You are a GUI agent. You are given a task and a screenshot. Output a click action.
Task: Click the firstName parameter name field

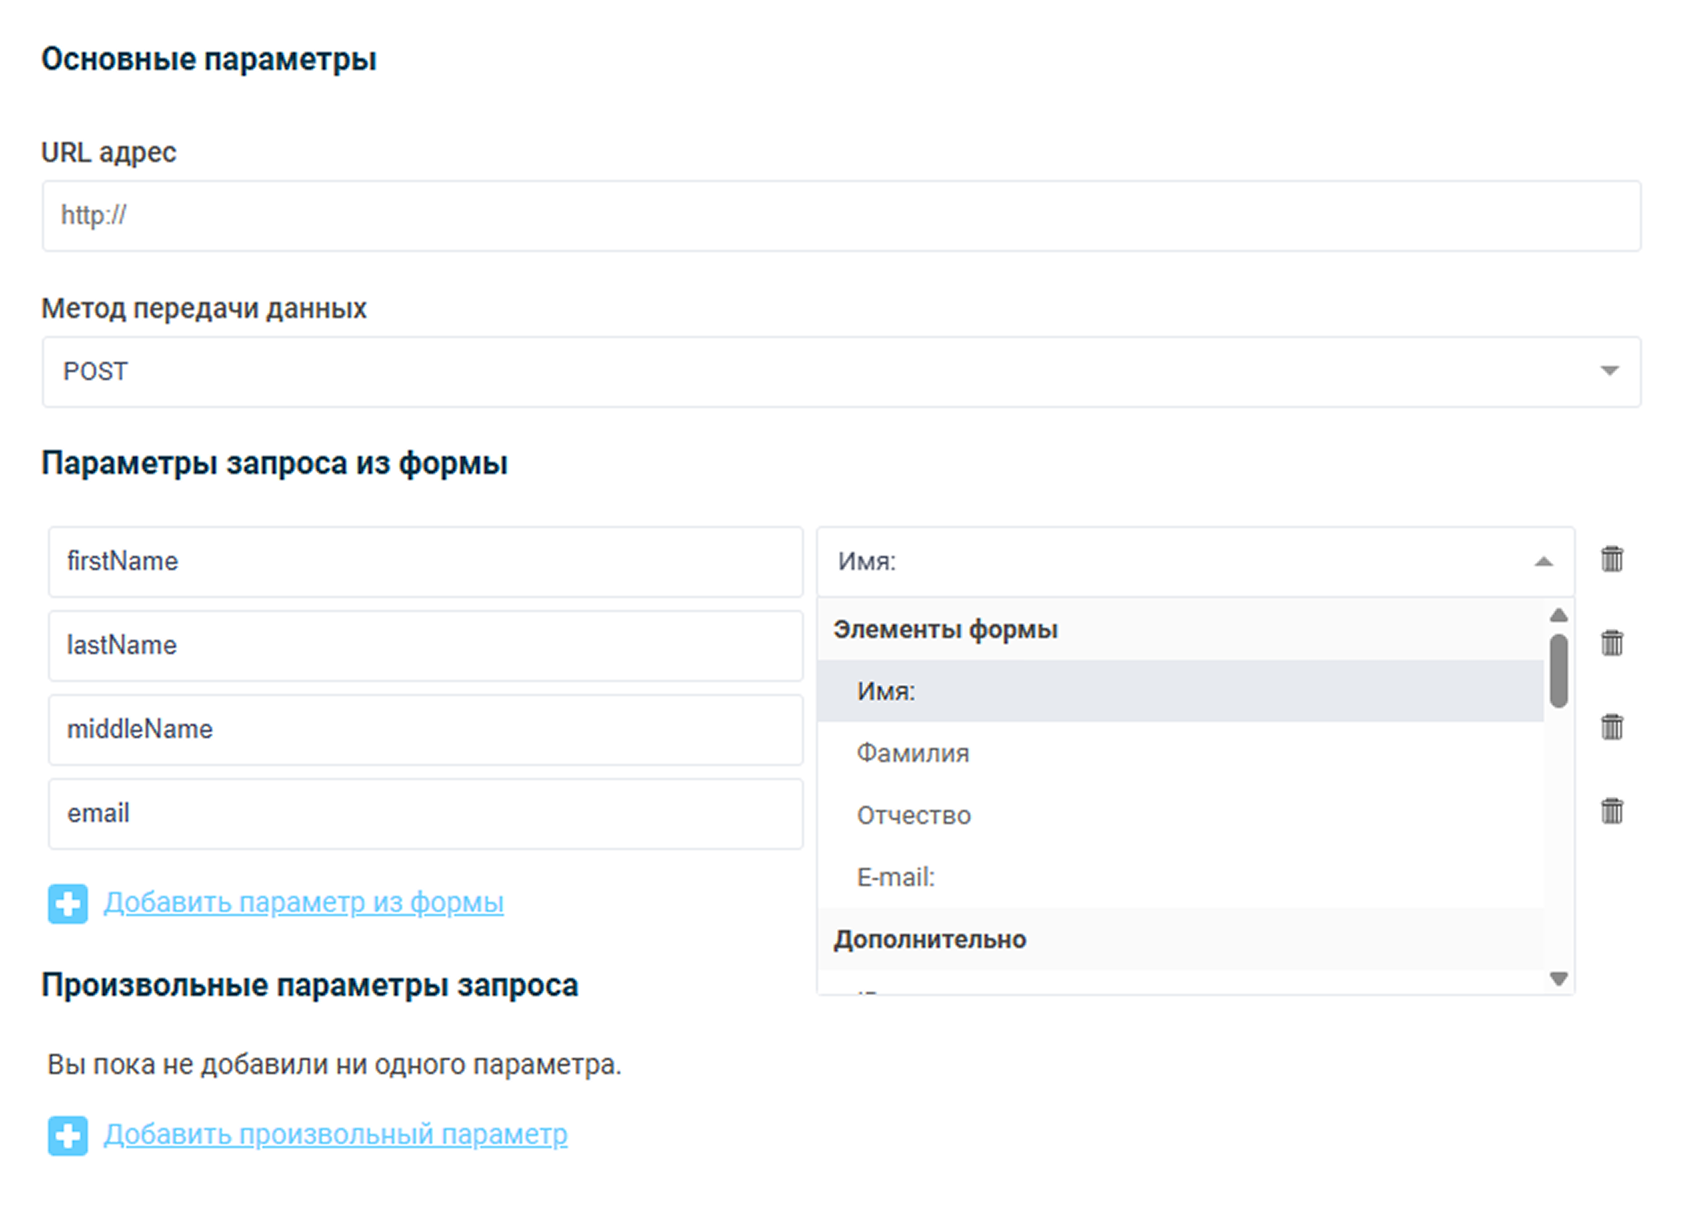coord(425,562)
